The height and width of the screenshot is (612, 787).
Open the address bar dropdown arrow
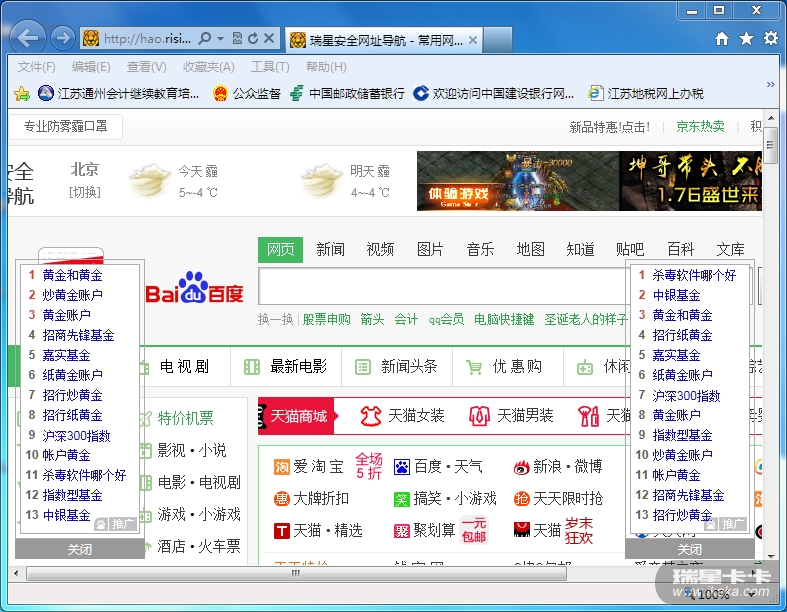[x=220, y=38]
